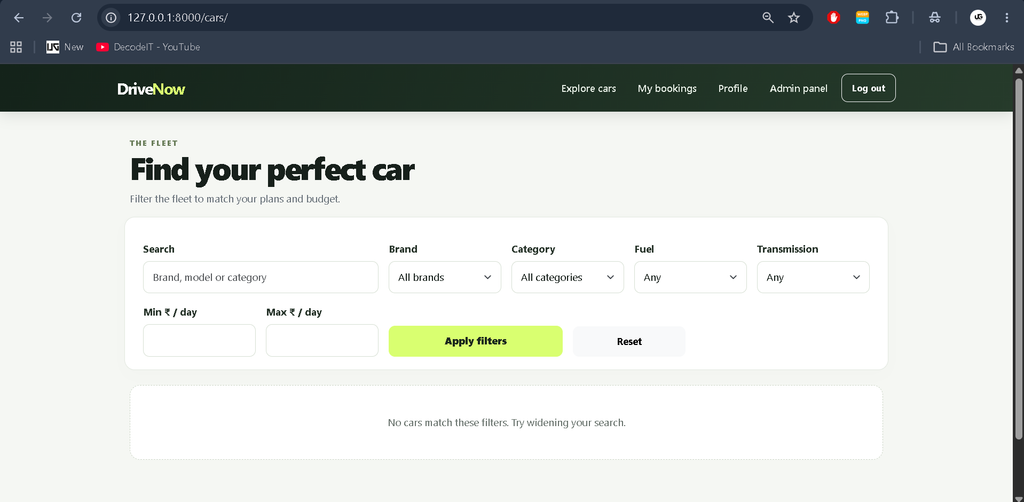
Task: Open the Extensions puzzle piece icon
Action: [x=892, y=18]
